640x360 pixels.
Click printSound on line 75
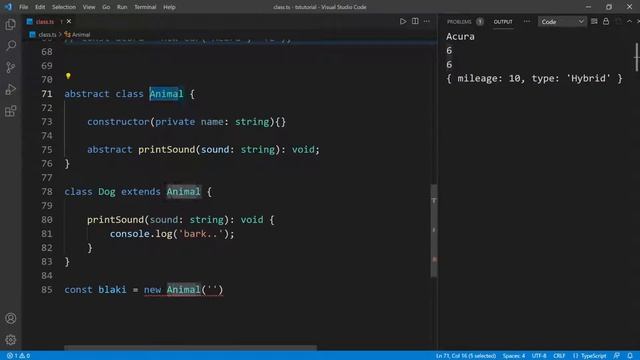167,149
